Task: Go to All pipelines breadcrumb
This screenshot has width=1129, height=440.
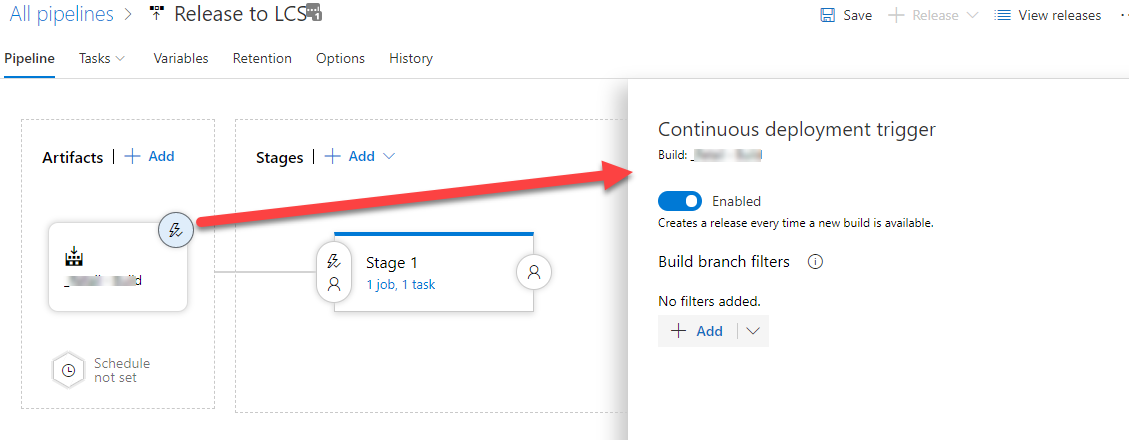Action: pyautogui.click(x=61, y=14)
